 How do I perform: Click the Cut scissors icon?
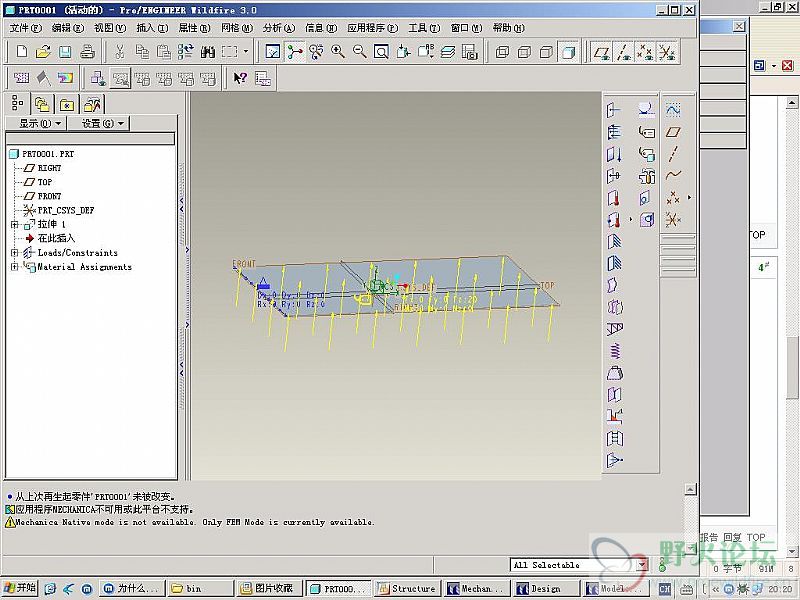coord(120,52)
